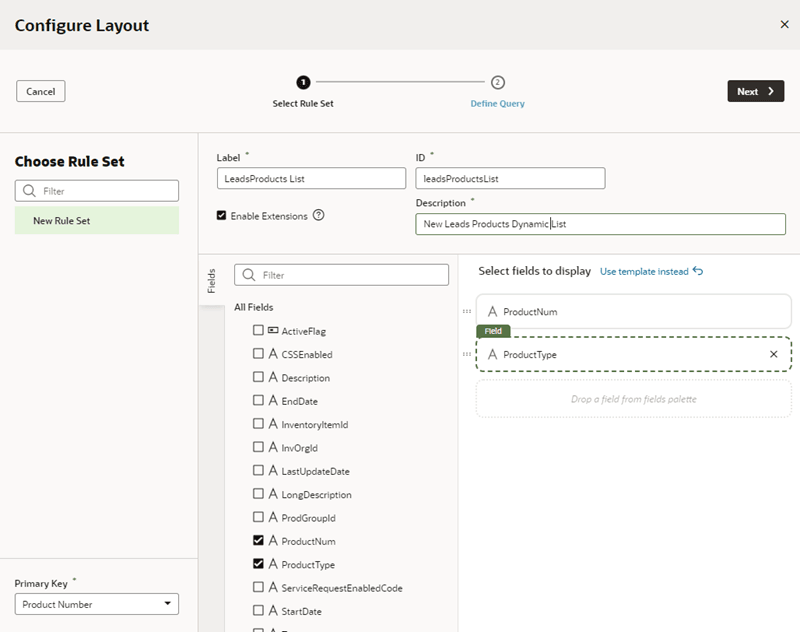Open the vertical Fields tab
Viewport: 800px width, 632px height.
[212, 280]
